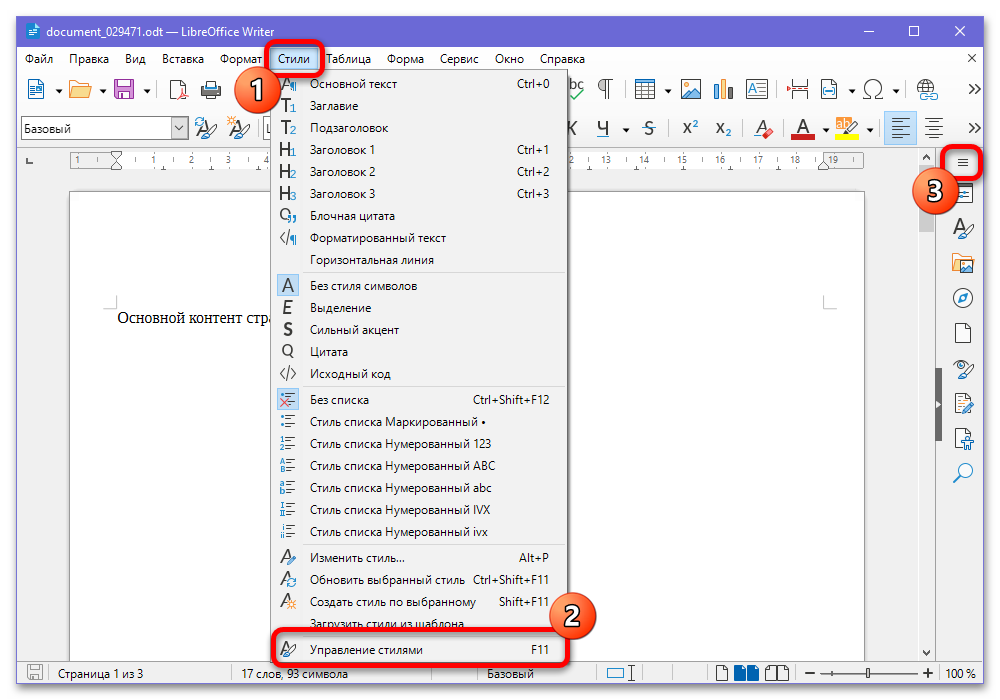
Task: Expand the highlighting color dropdown arrow
Action: pos(870,129)
